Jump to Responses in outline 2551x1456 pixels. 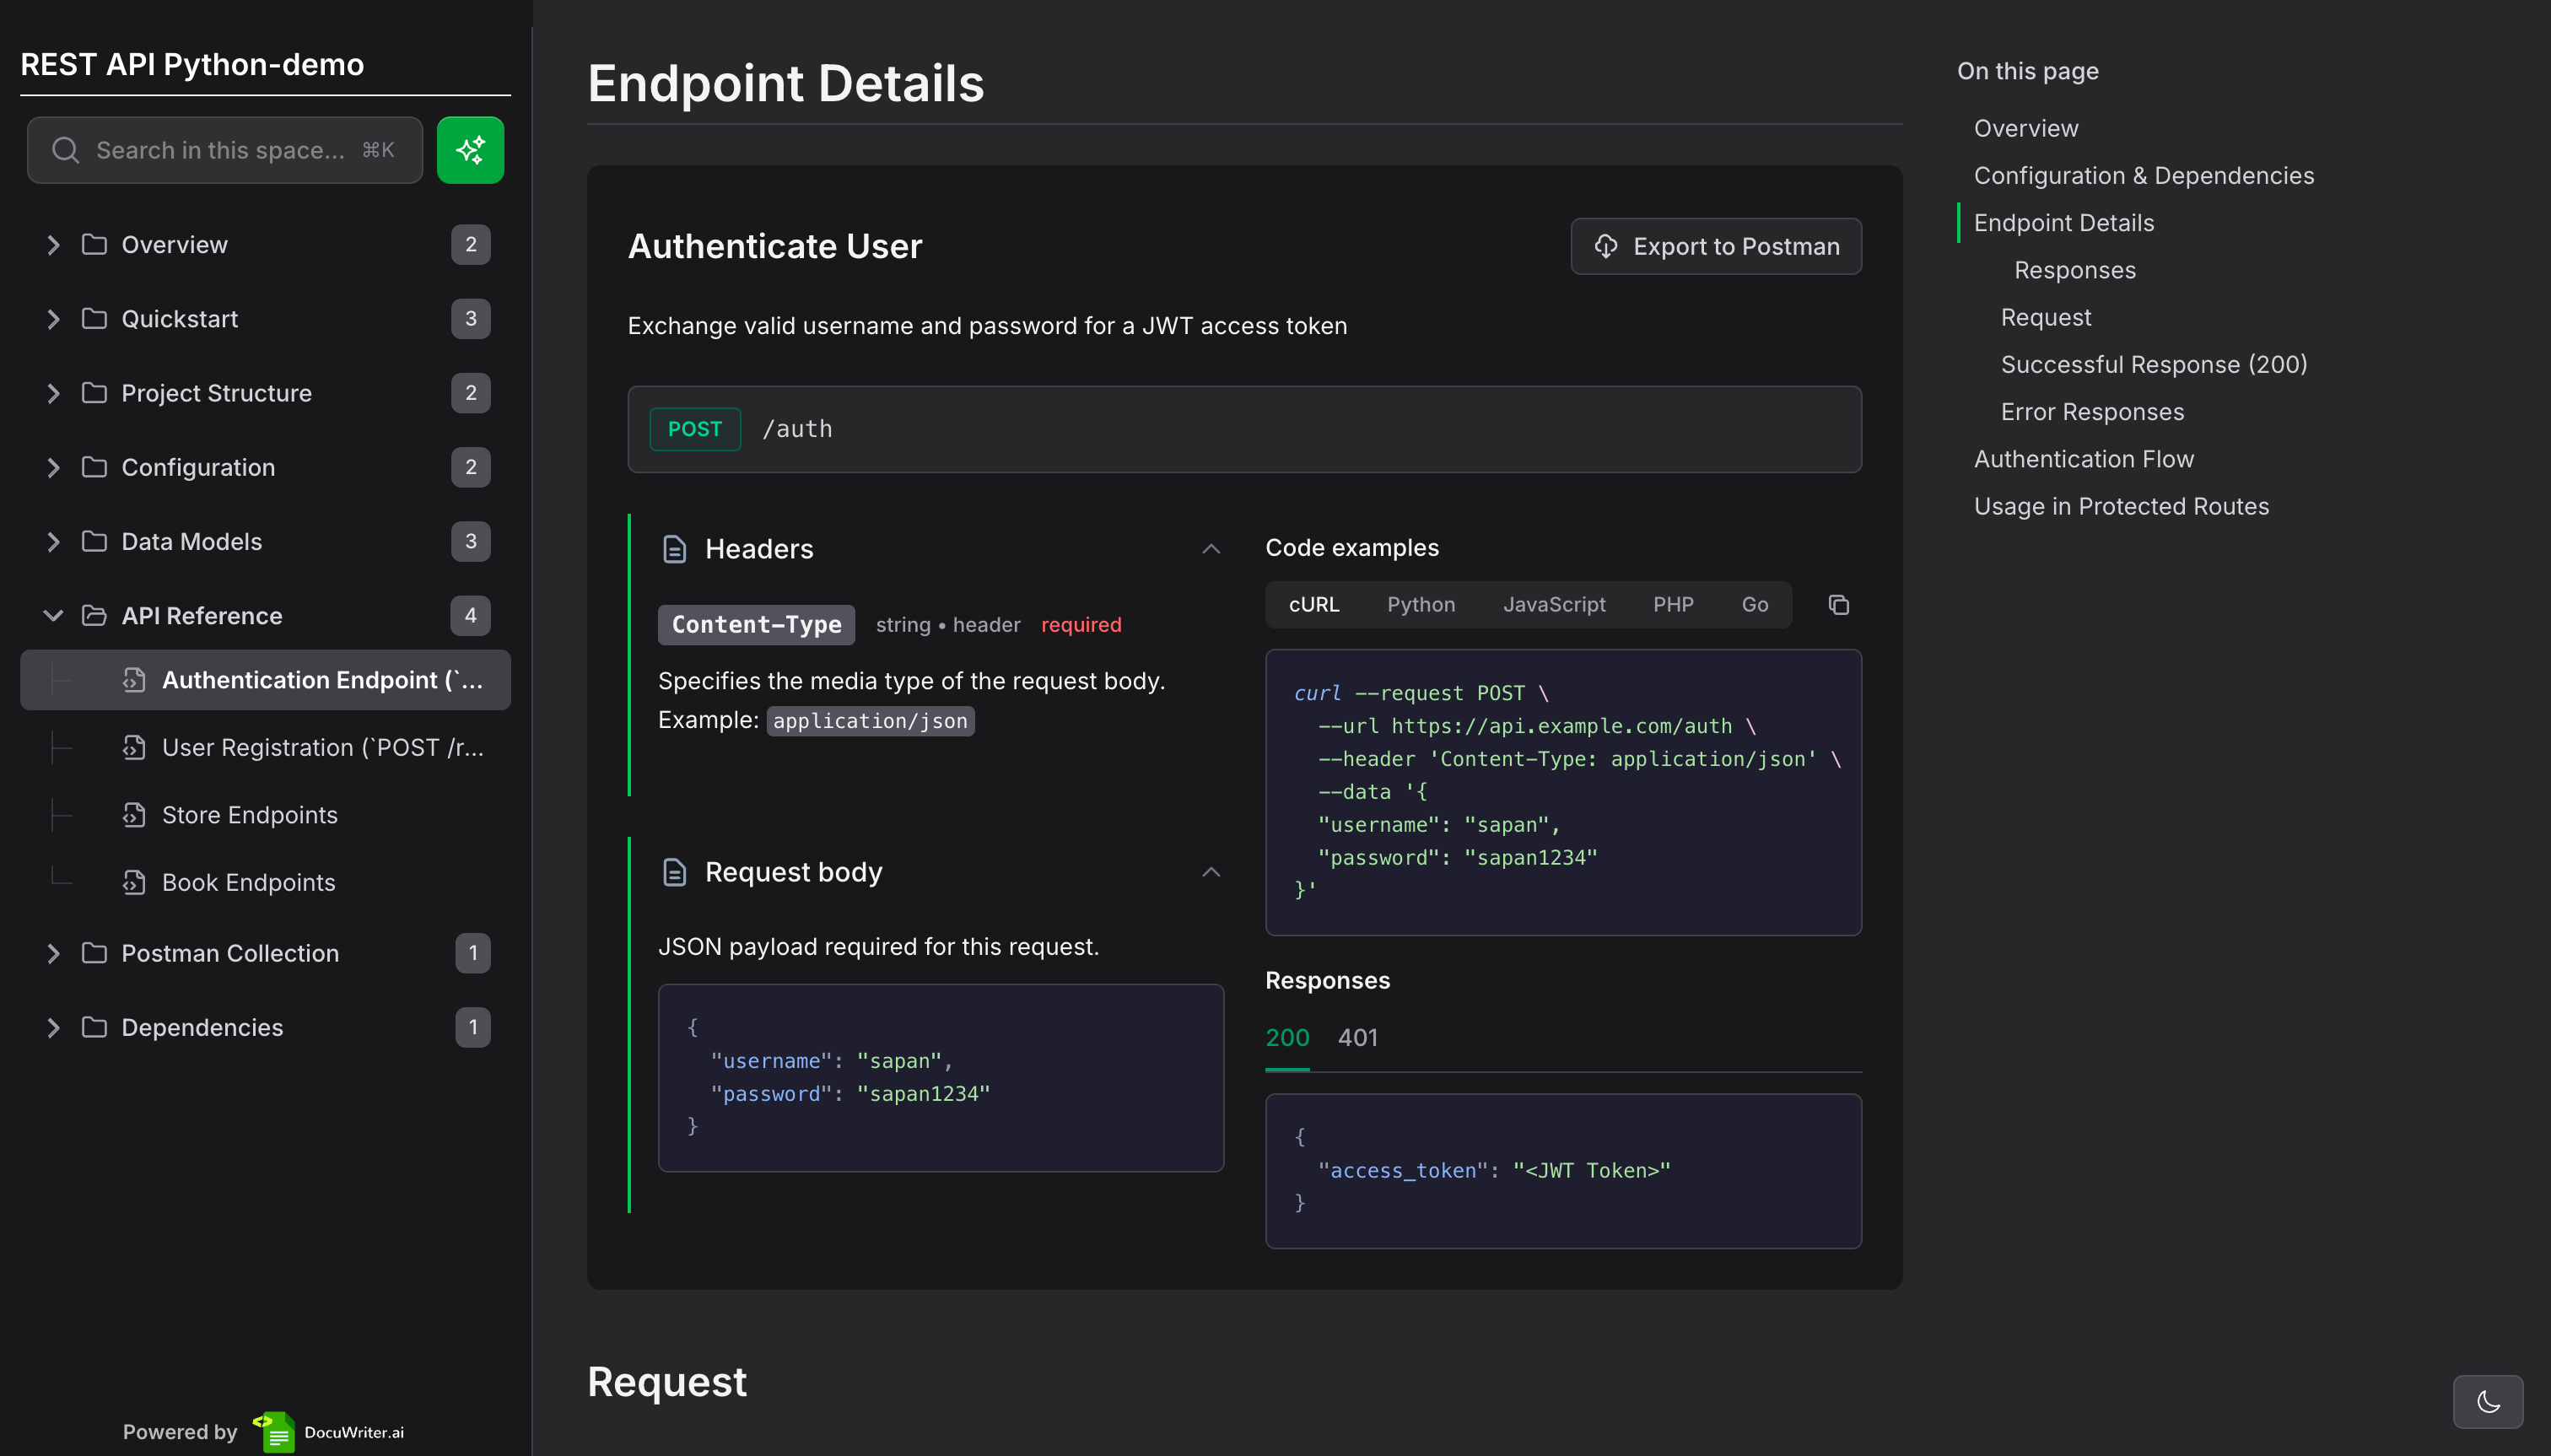[x=2075, y=270]
